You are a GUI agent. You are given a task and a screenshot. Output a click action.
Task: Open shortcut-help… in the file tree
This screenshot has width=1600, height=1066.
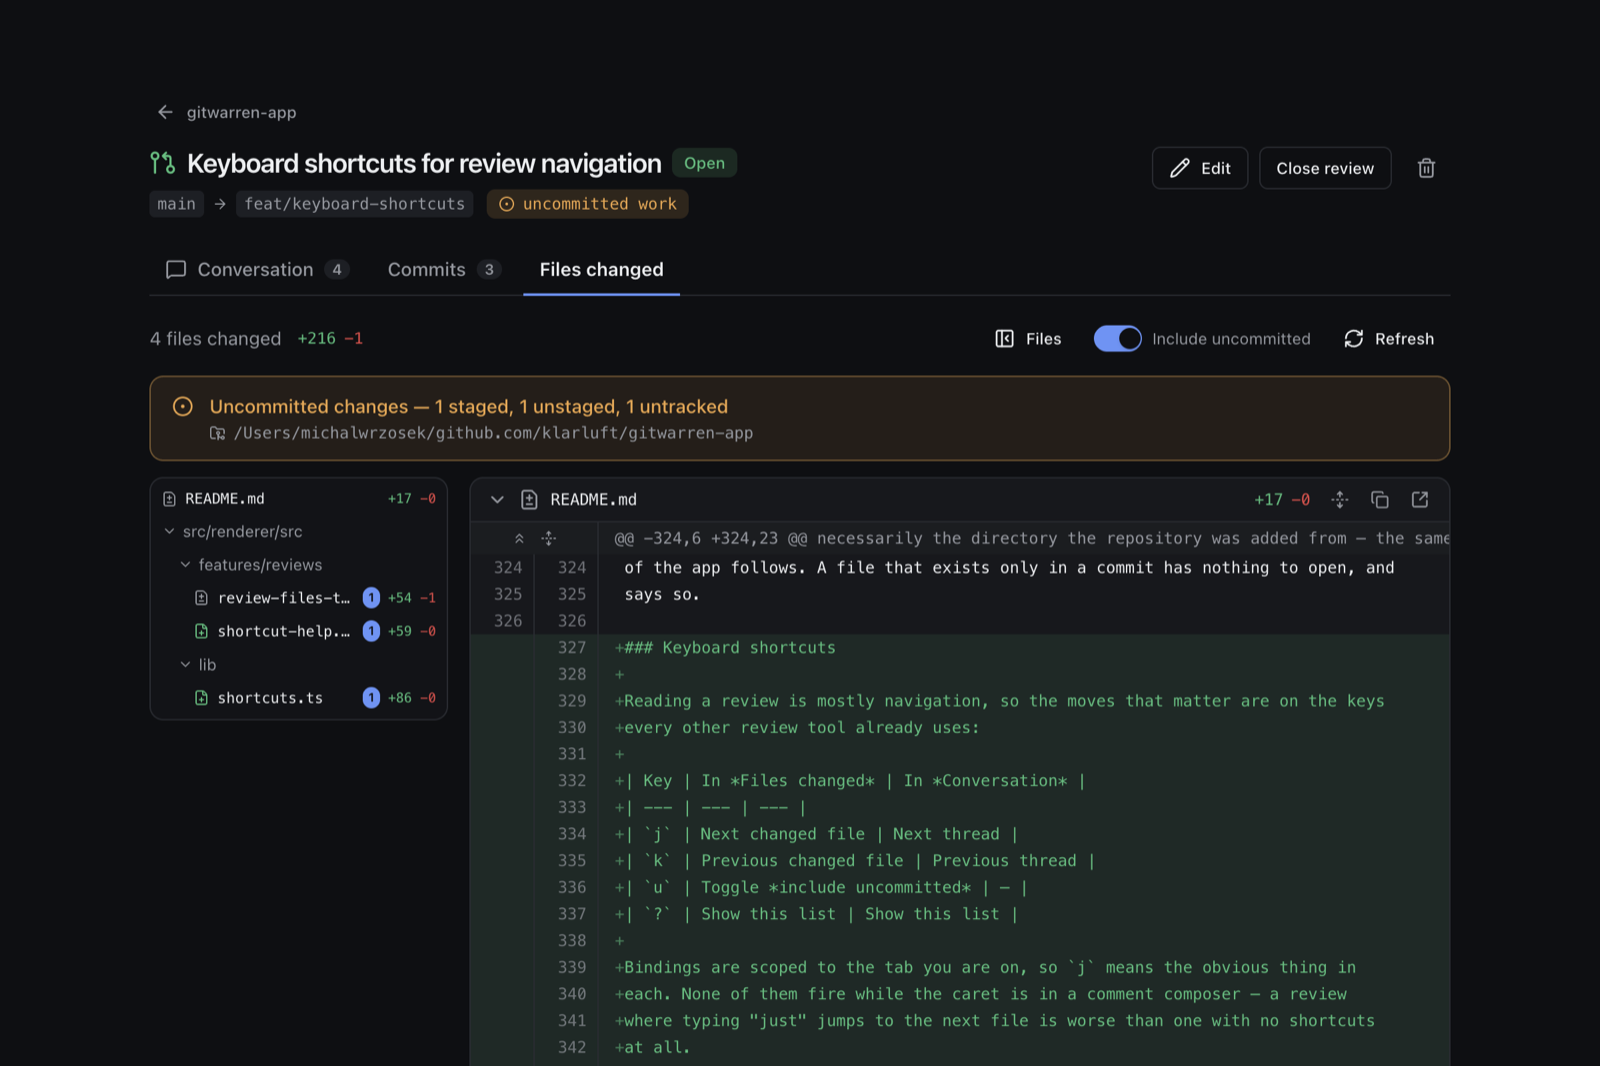298,631
